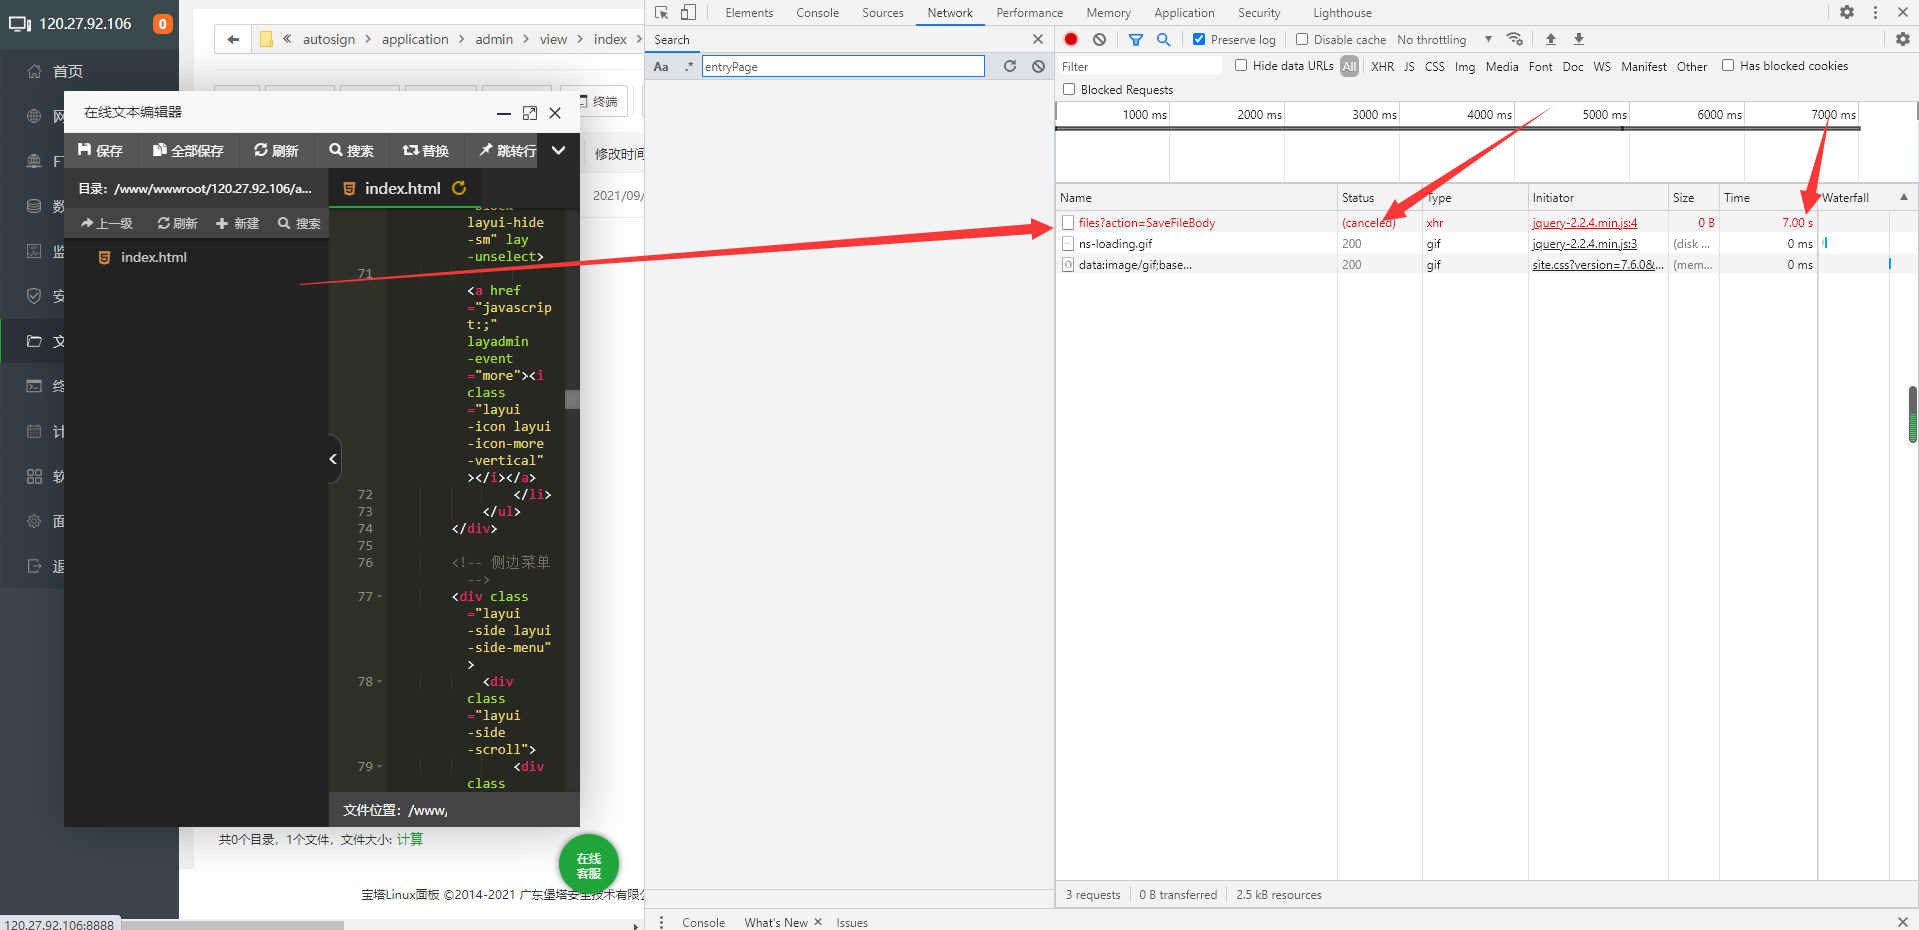Toggle Disable cache checkbox
Screen dimensions: 1919x930
tap(1302, 39)
